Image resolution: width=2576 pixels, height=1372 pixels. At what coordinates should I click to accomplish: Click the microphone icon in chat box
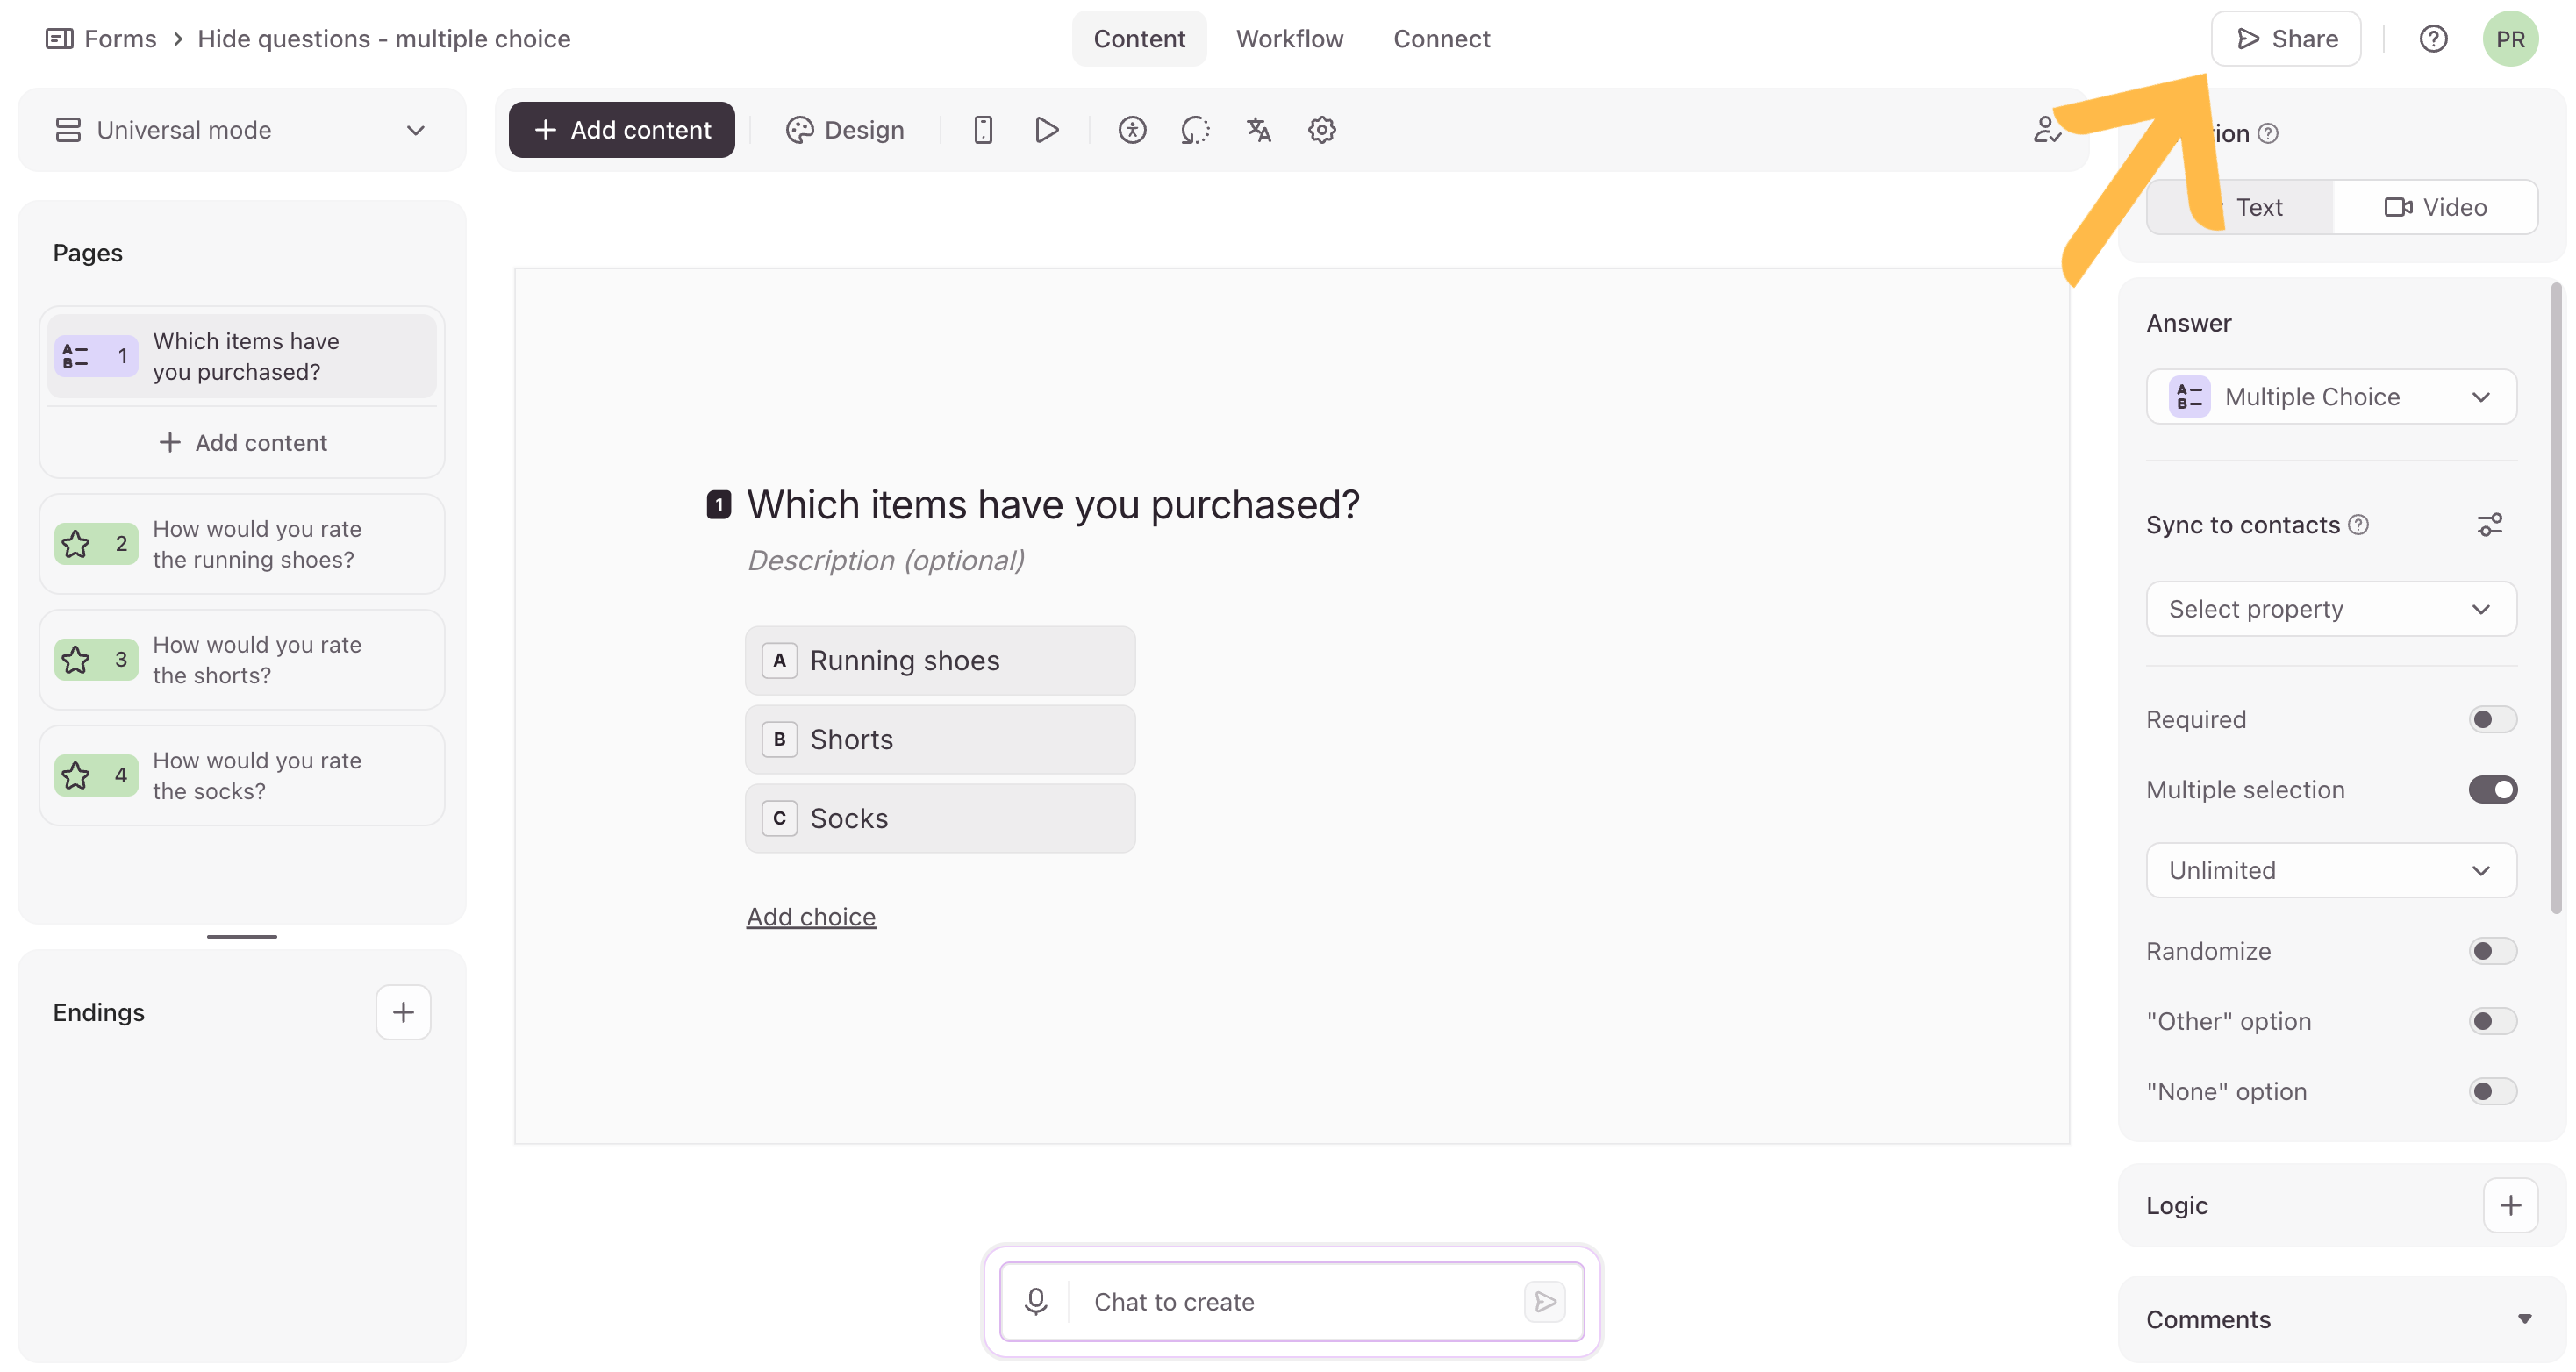pos(1036,1301)
